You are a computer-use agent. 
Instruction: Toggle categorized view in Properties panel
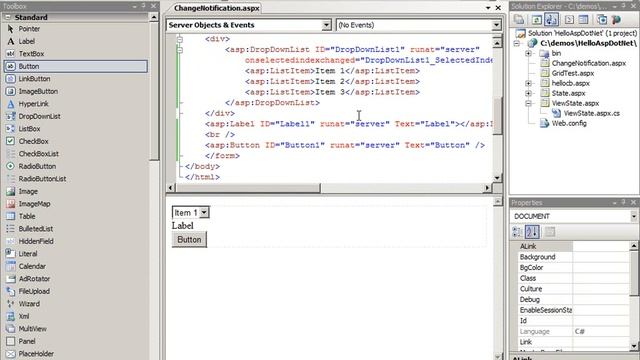pos(517,232)
